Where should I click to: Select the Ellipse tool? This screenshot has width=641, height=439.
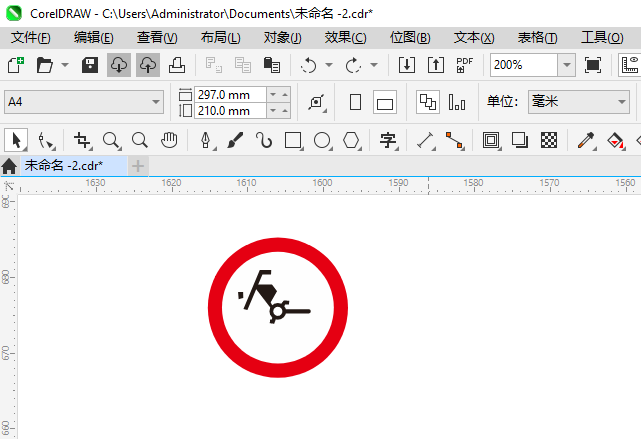pos(322,141)
